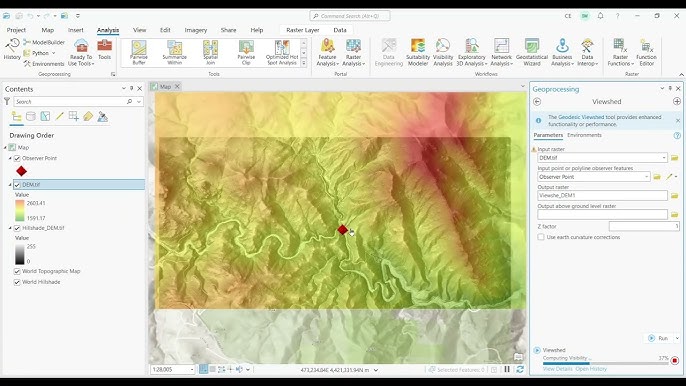Browse for input raster folder icon
Viewport: 686px width, 386px height.
pyautogui.click(x=674, y=158)
